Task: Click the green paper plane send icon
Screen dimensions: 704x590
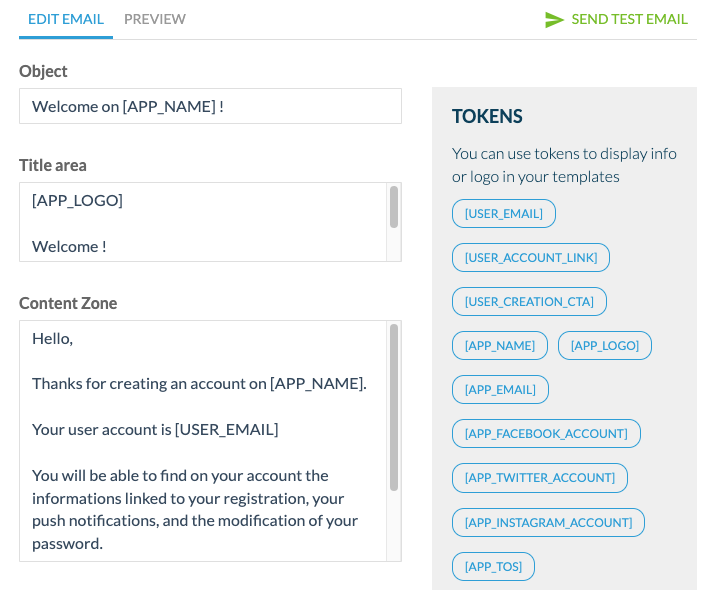Action: (x=554, y=20)
